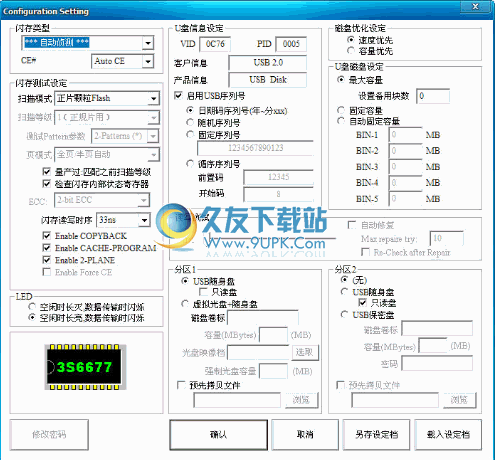Toggle 分区1 预先拷贝文件 checkbox
The height and width of the screenshot is (460, 495).
pyautogui.click(x=181, y=385)
